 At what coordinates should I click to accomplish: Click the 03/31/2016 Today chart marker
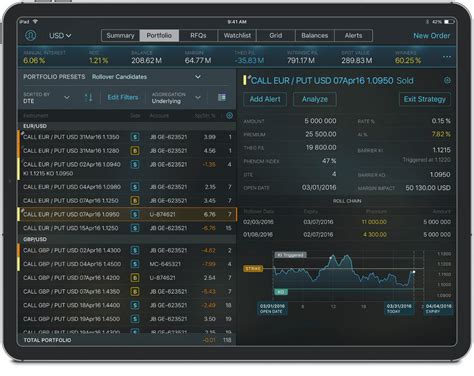(x=399, y=309)
